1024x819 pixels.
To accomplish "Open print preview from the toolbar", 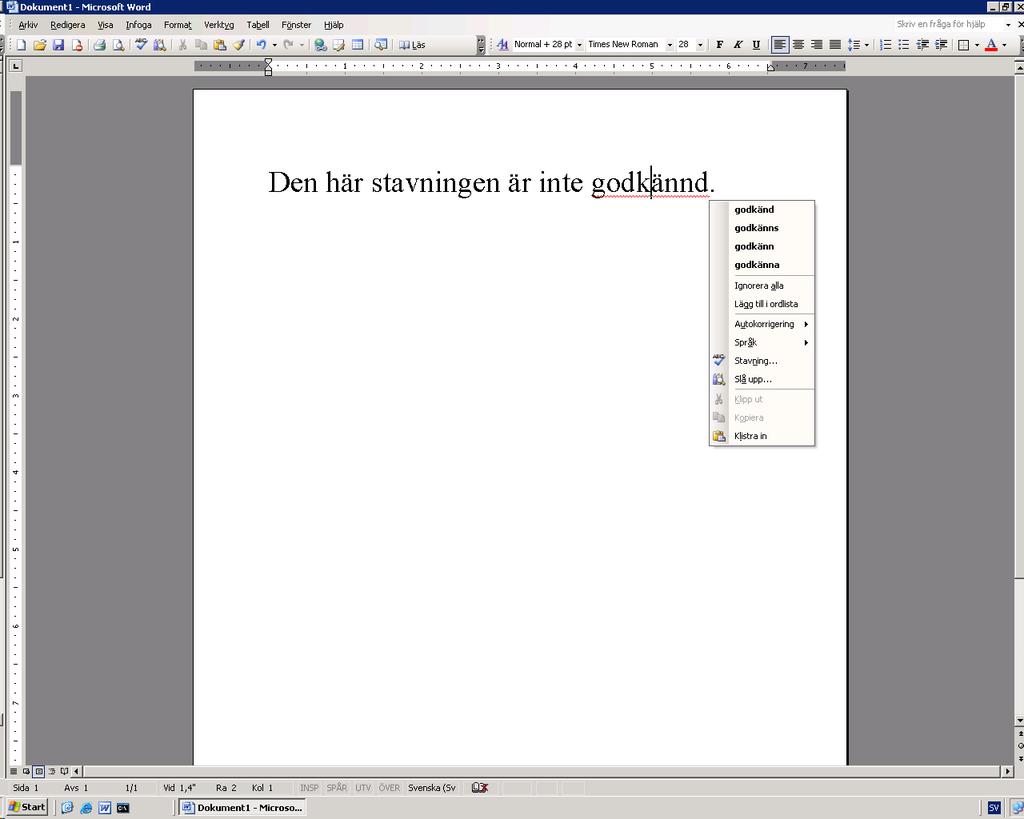I will tap(118, 45).
